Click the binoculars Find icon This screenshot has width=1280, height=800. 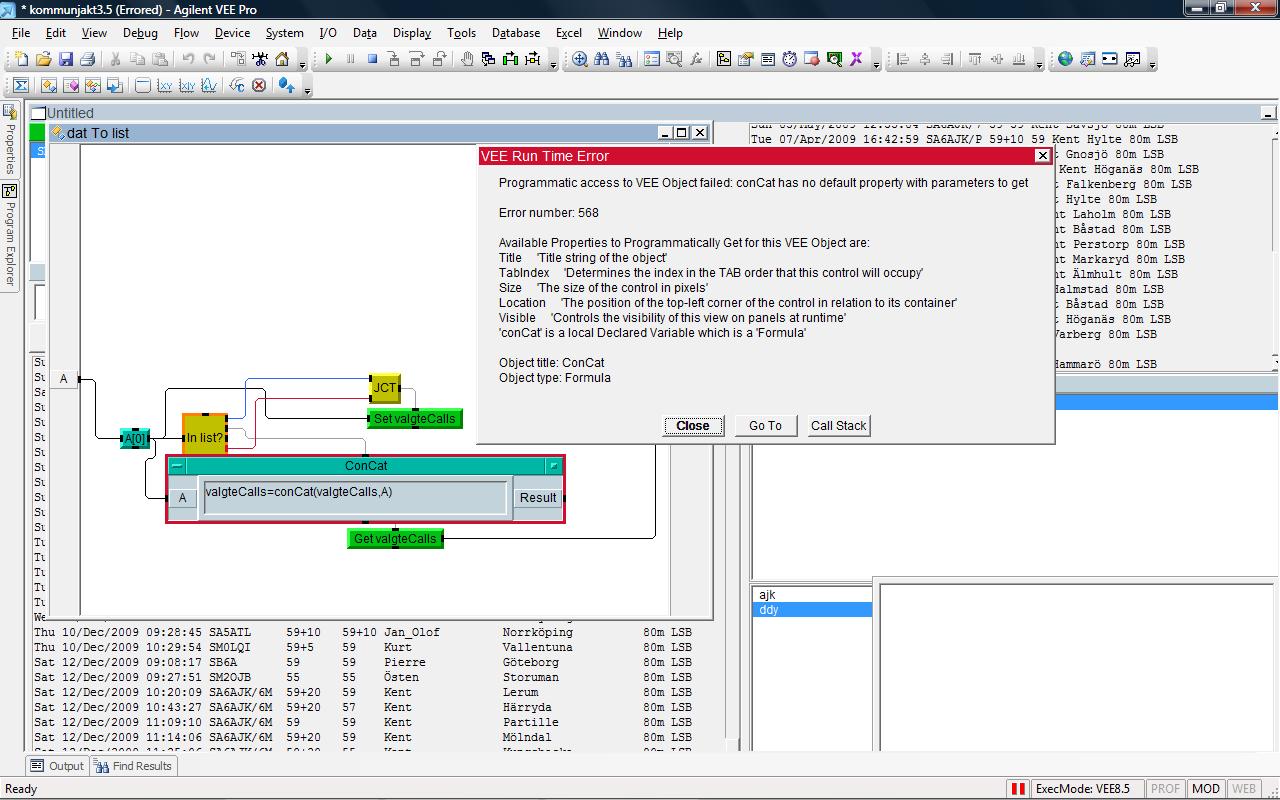tap(601, 59)
